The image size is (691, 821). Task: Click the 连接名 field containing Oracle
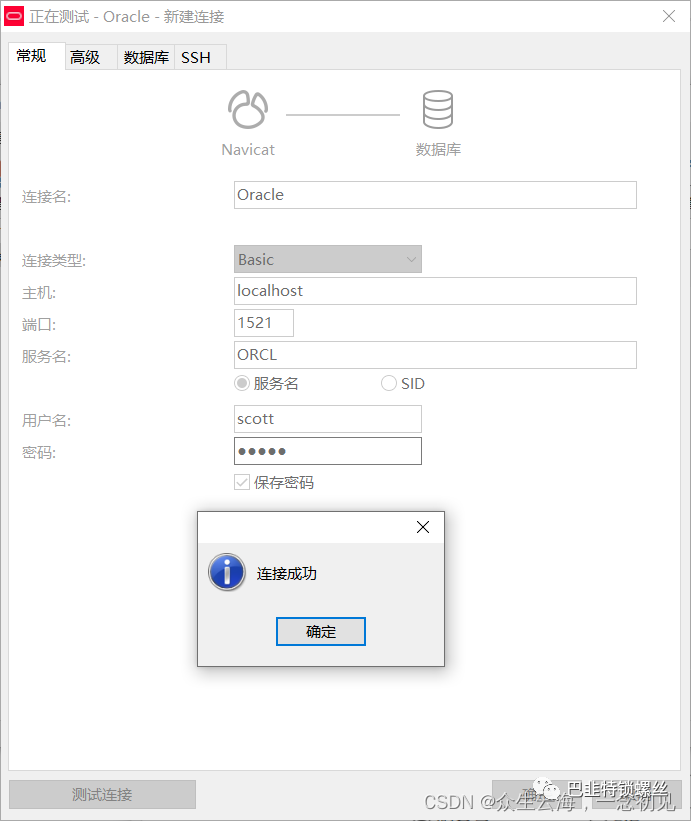pyautogui.click(x=435, y=195)
